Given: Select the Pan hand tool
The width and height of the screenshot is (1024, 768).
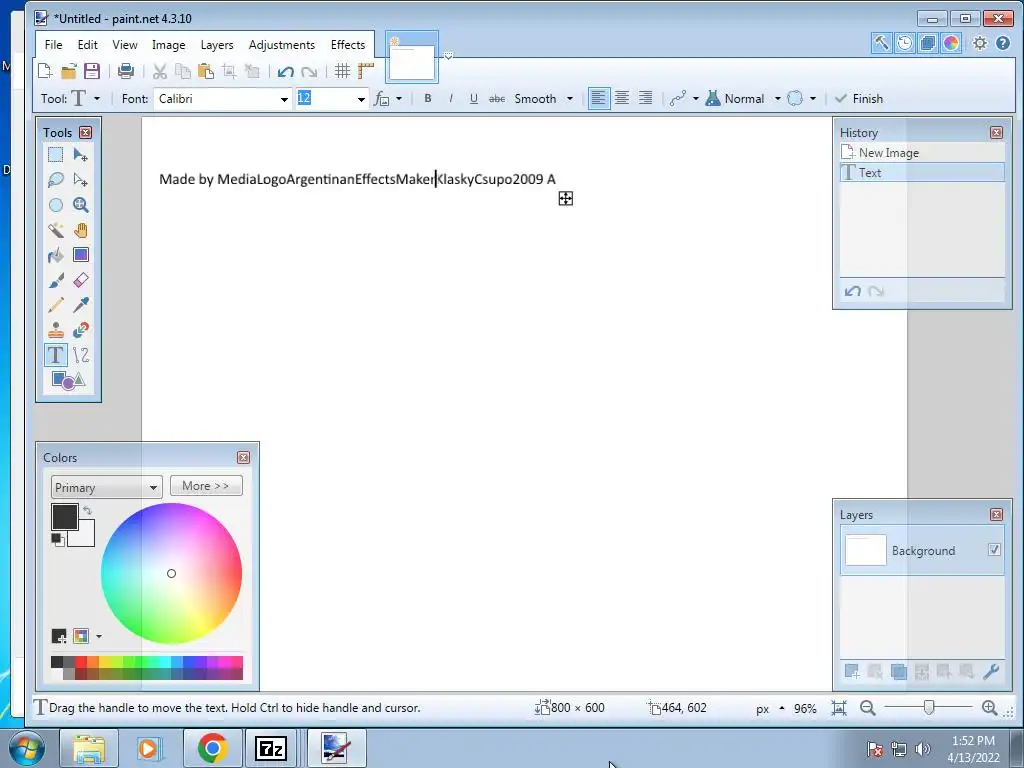Looking at the screenshot, I should (x=80, y=230).
